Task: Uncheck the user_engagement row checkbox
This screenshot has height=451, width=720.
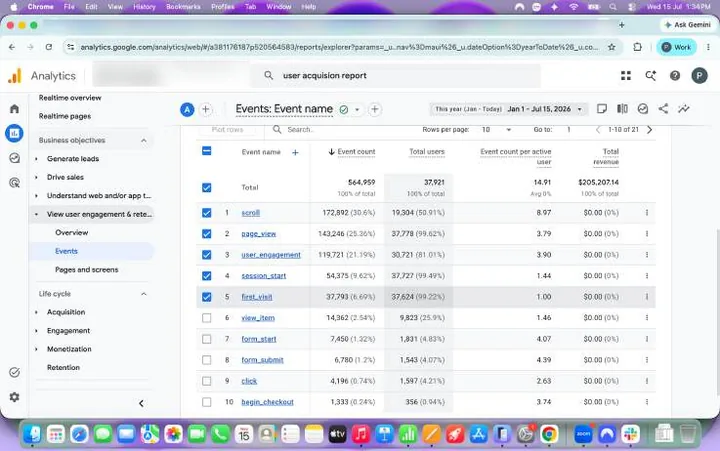Action: (x=207, y=255)
